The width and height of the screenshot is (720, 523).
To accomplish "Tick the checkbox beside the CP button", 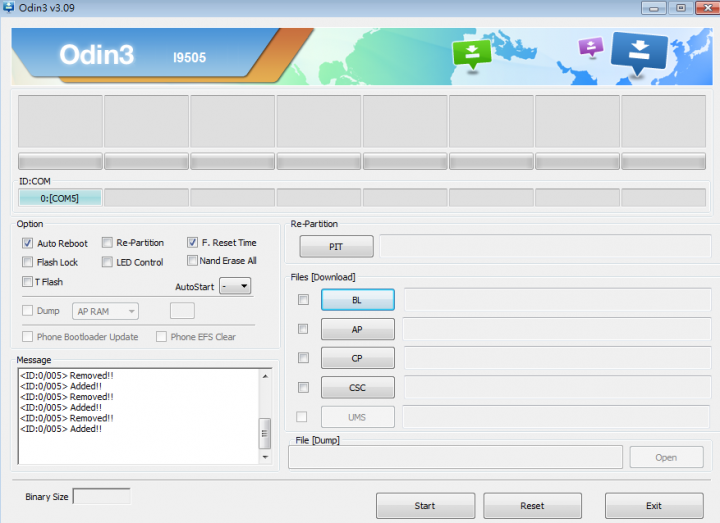I will [303, 358].
